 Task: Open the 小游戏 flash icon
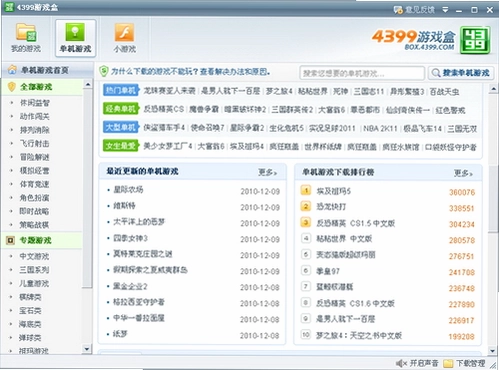pyautogui.click(x=124, y=33)
